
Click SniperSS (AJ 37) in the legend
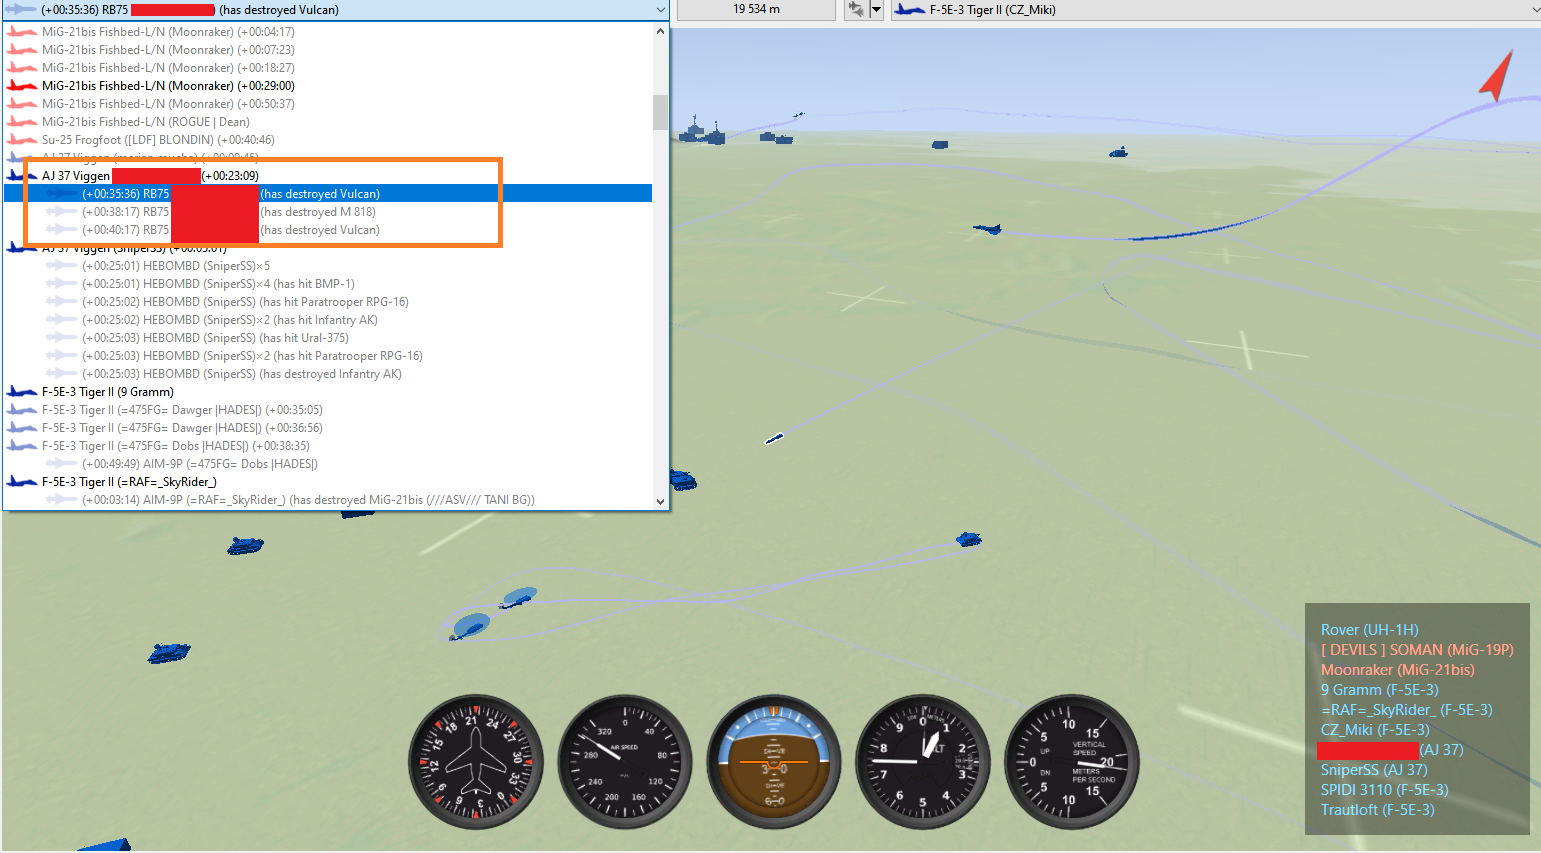coord(1374,770)
